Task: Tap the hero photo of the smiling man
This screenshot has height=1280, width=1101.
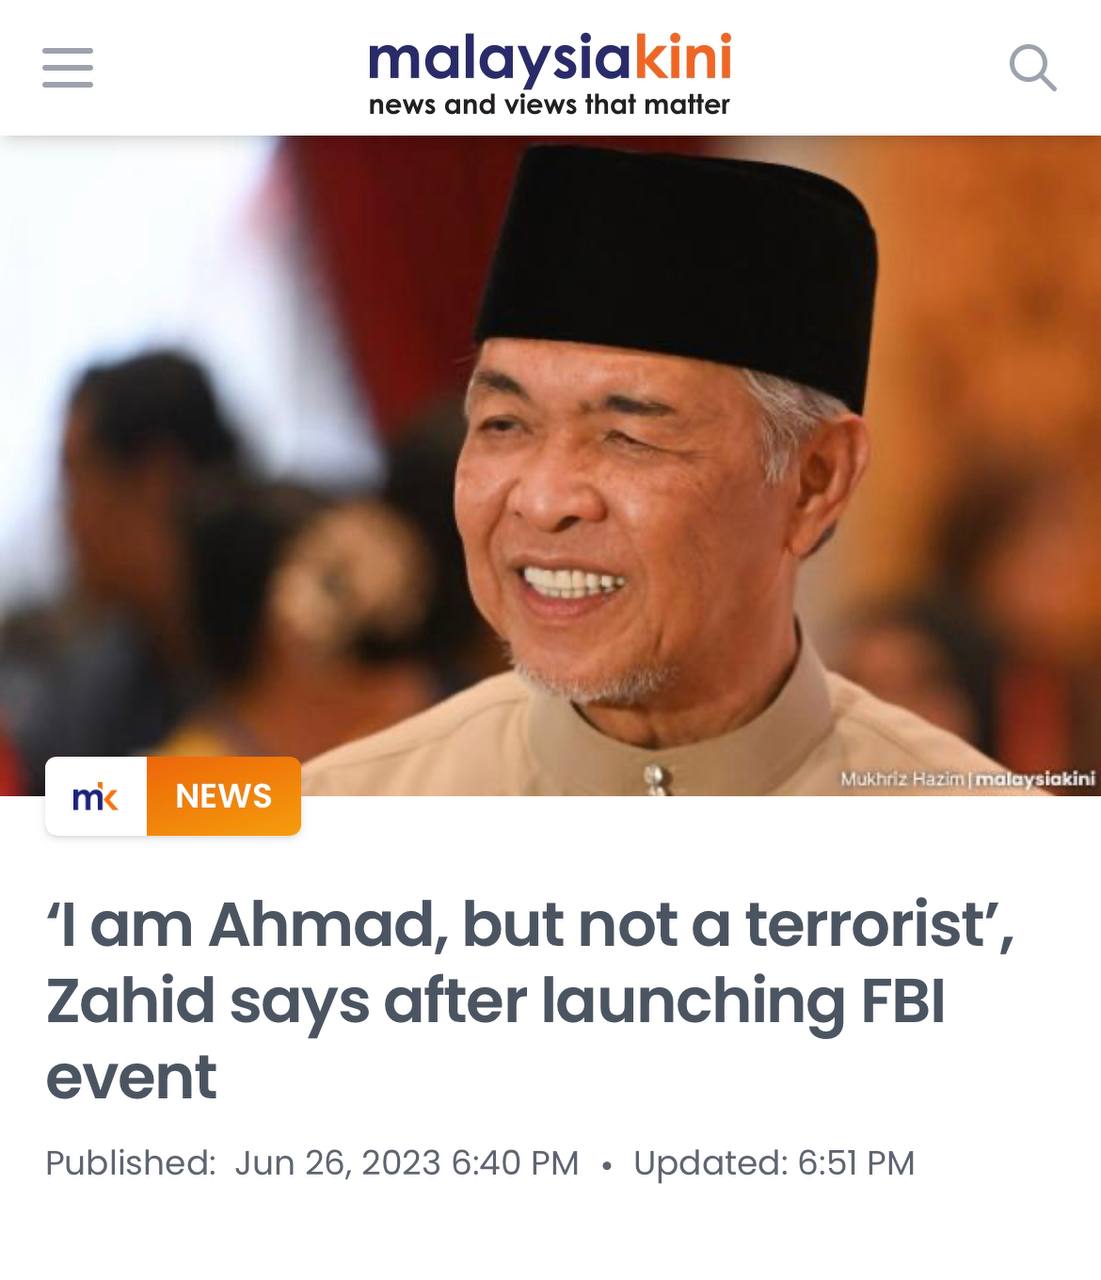Action: click(x=550, y=466)
